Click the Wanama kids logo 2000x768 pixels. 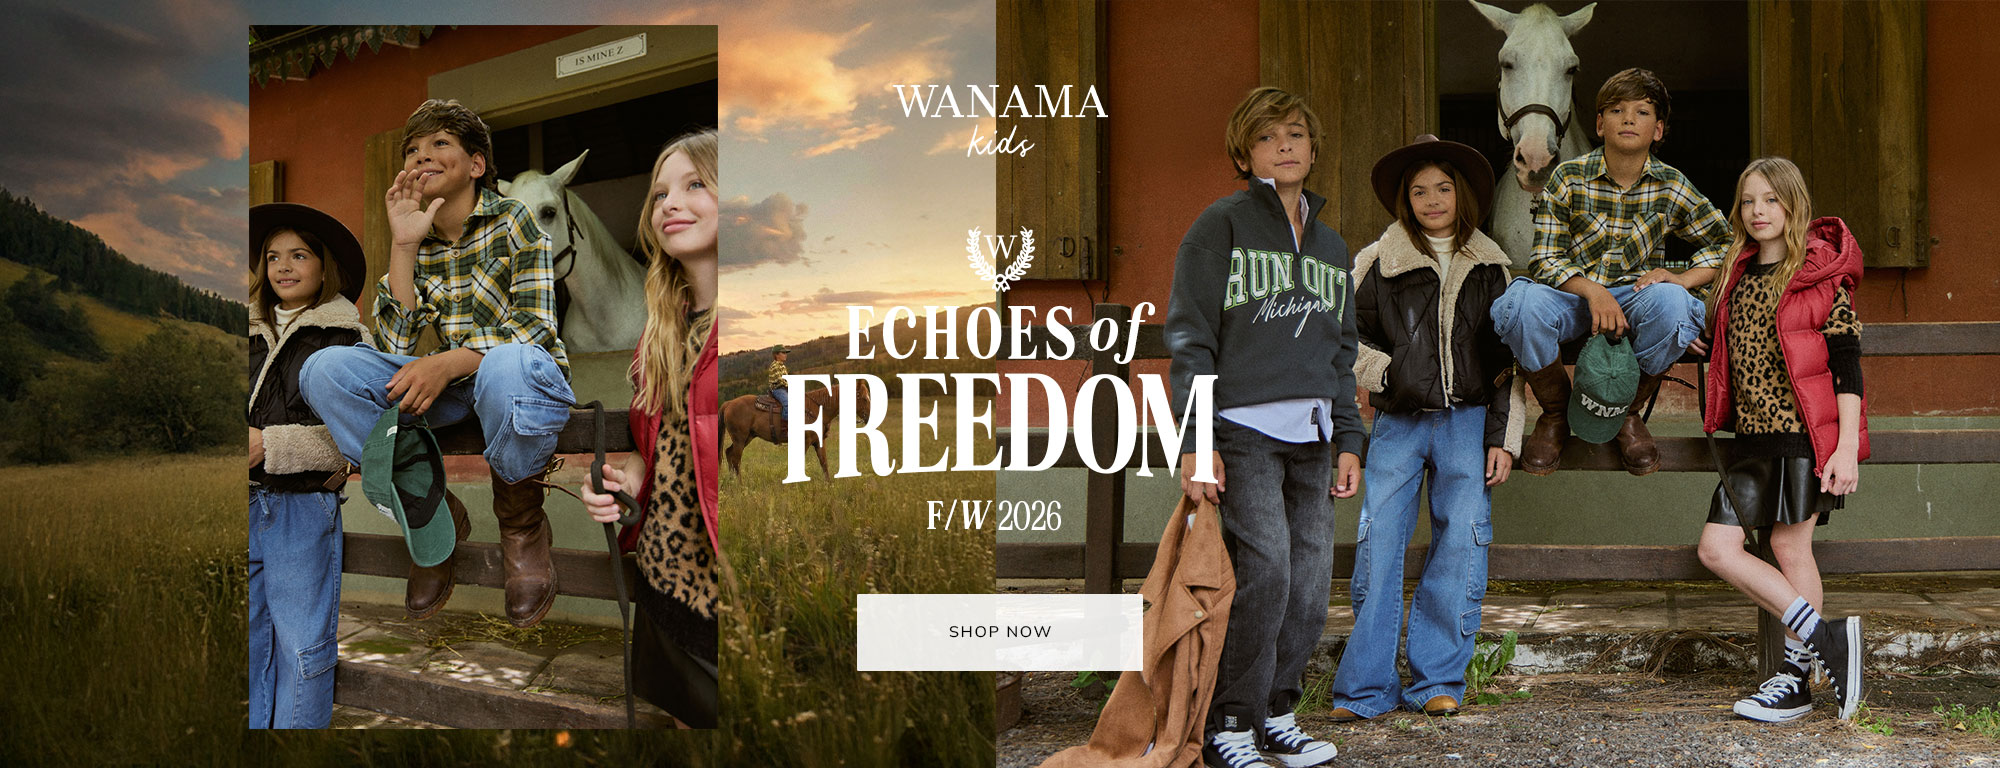[1000, 120]
